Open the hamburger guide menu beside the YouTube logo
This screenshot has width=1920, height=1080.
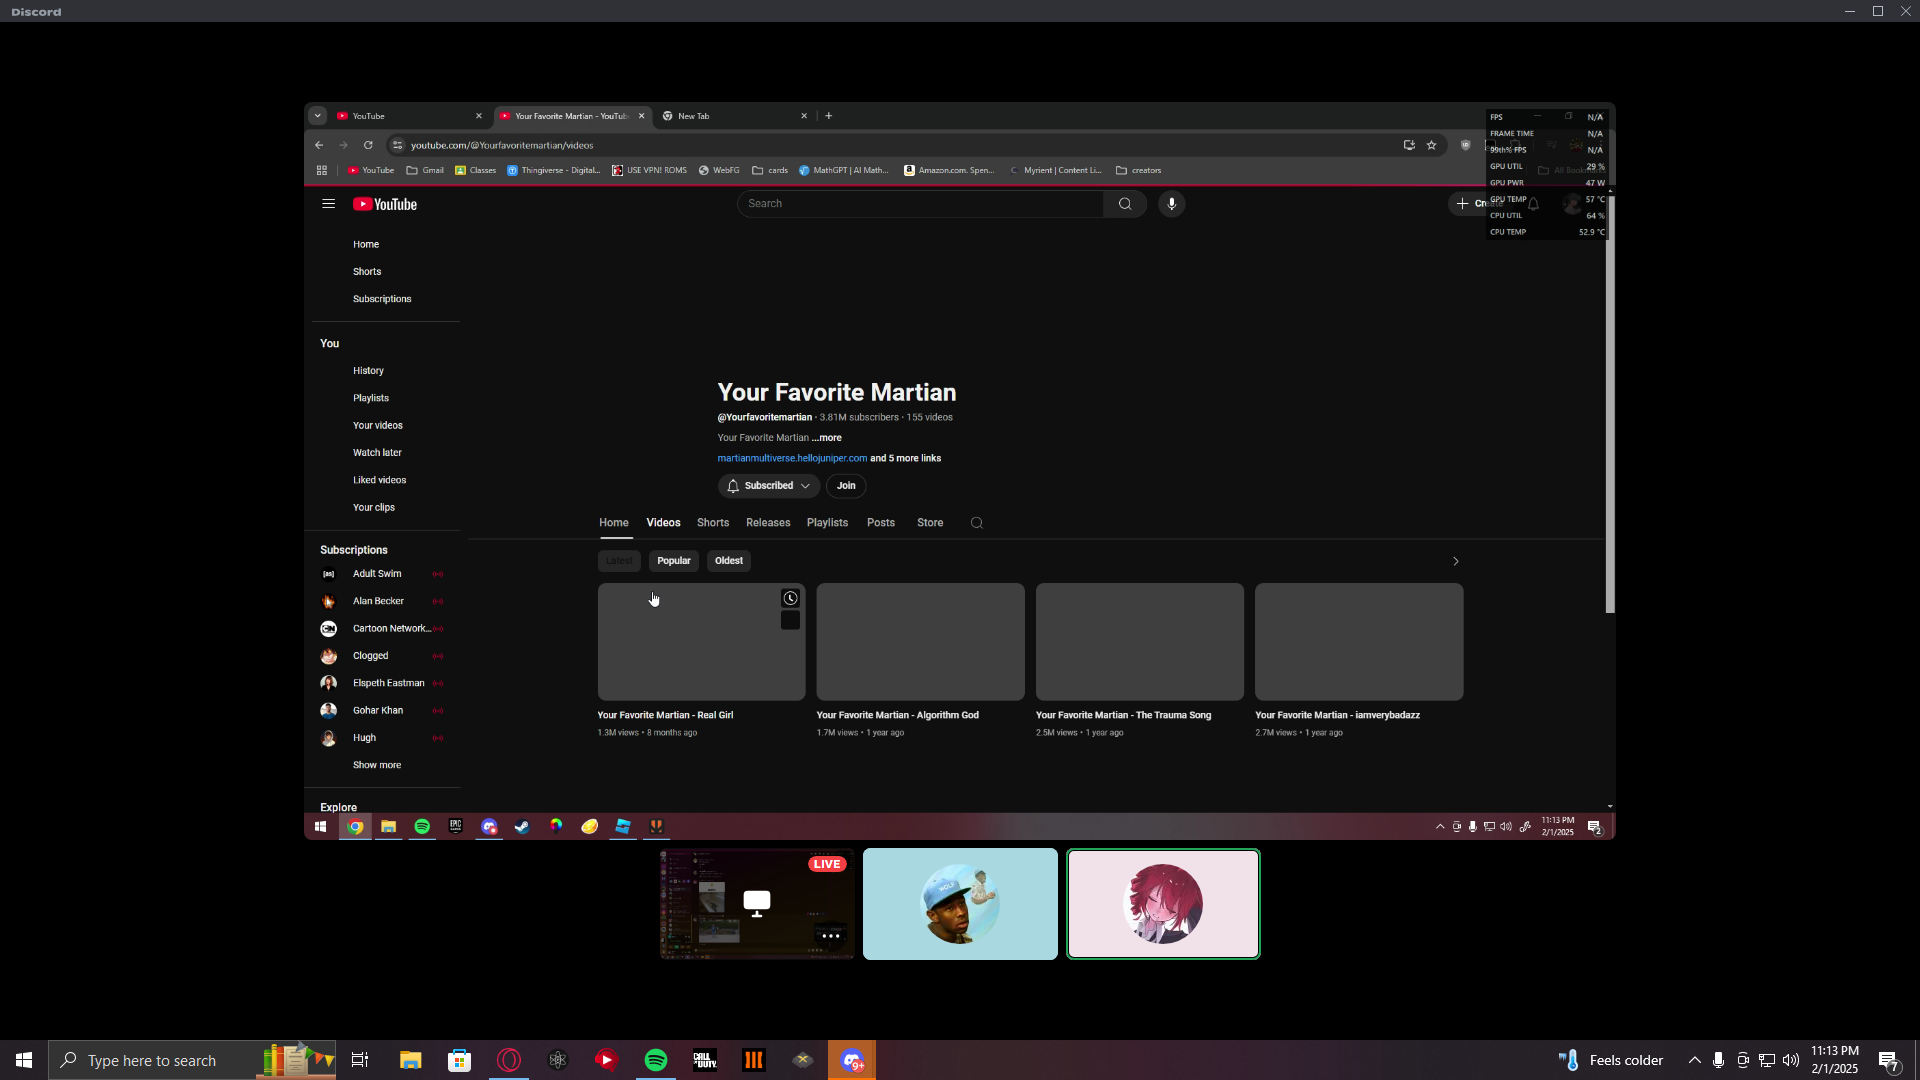point(328,204)
